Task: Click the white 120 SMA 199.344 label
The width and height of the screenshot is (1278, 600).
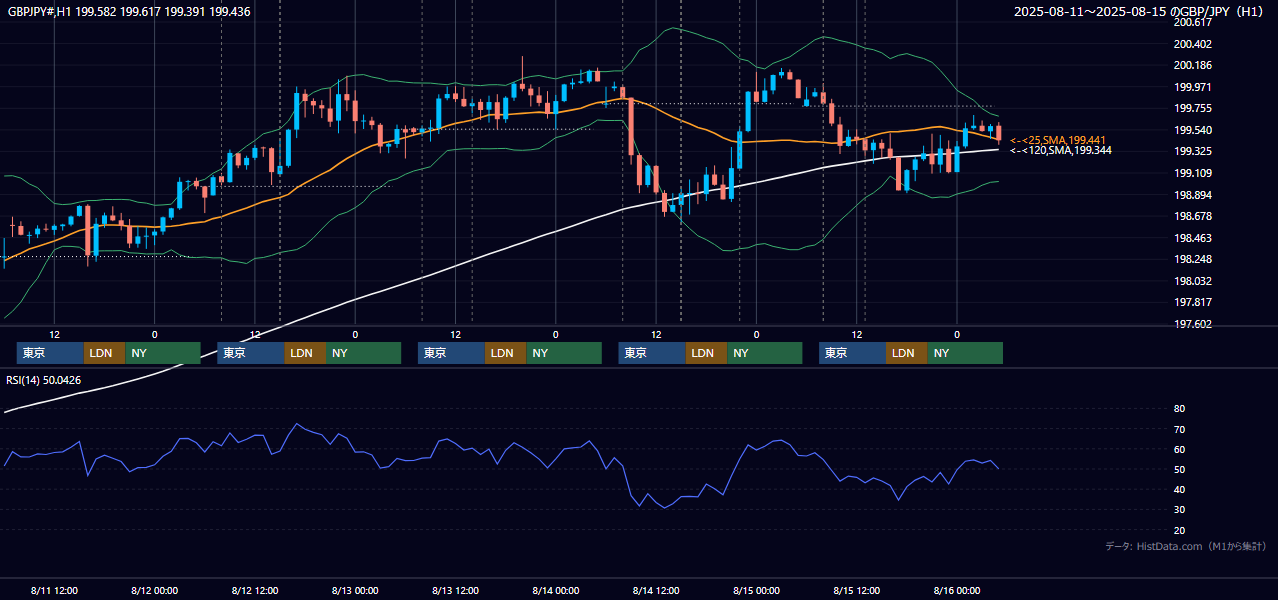Action: [x=1060, y=150]
